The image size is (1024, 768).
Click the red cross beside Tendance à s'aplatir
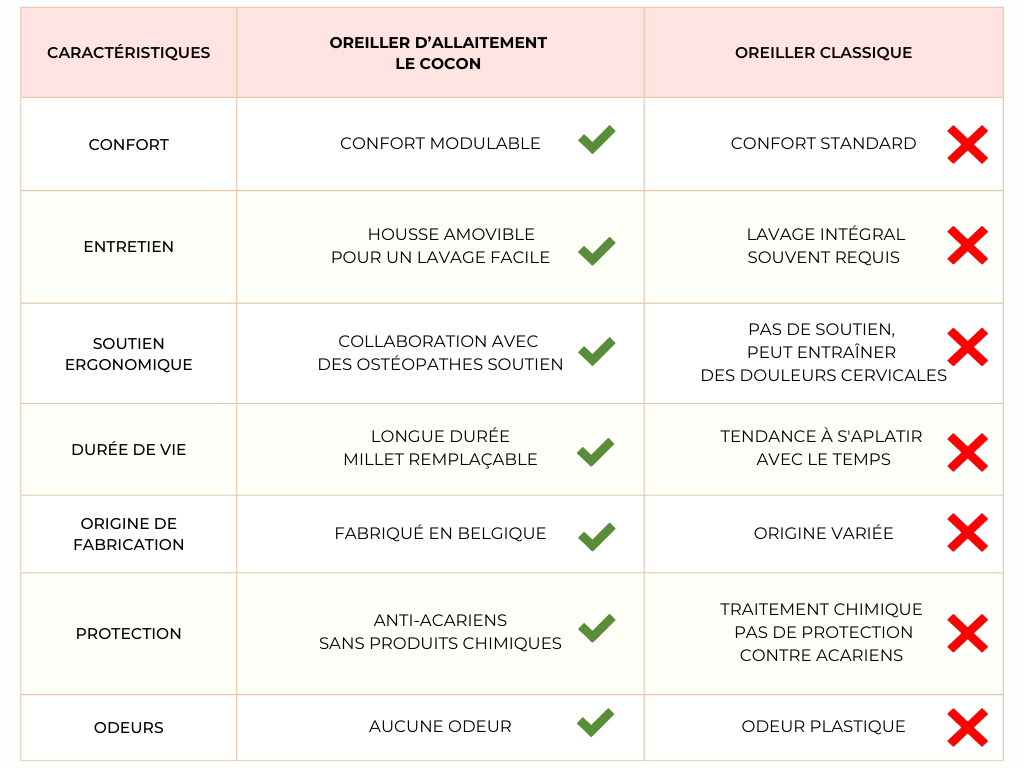point(967,452)
